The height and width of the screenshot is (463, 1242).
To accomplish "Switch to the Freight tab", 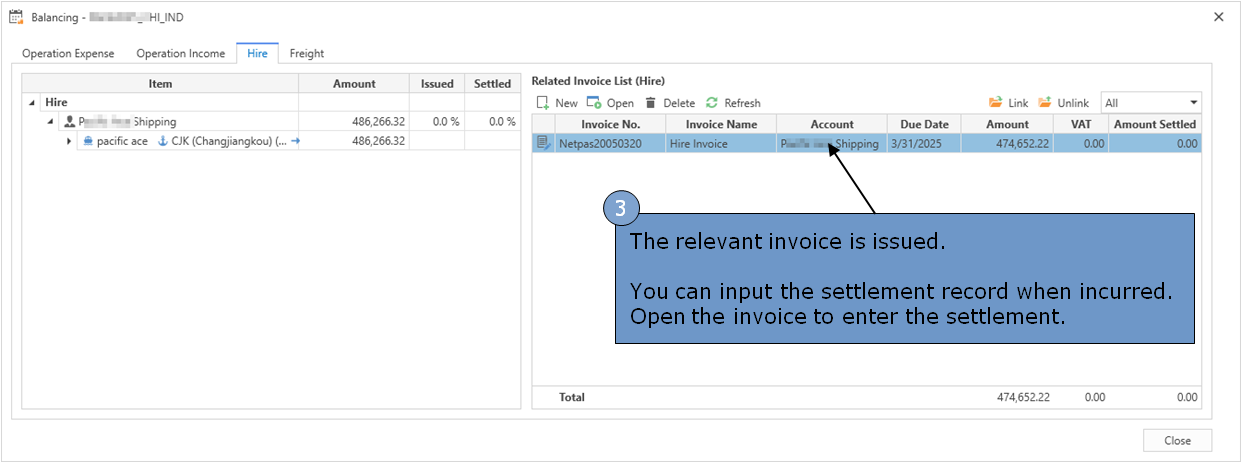I will coord(307,53).
